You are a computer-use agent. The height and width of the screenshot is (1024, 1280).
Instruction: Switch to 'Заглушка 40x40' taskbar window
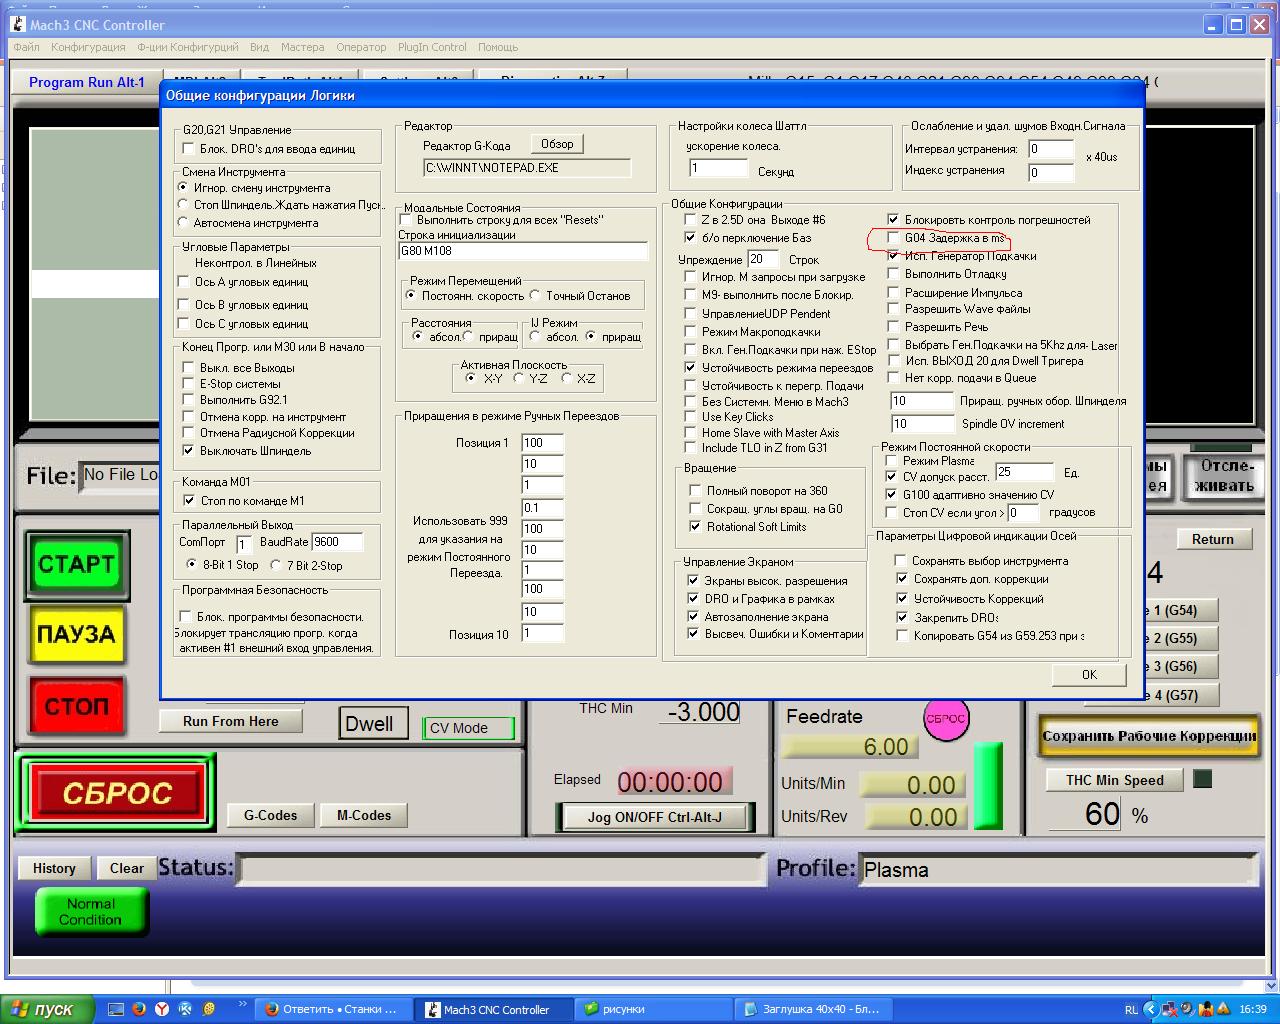[x=814, y=1010]
